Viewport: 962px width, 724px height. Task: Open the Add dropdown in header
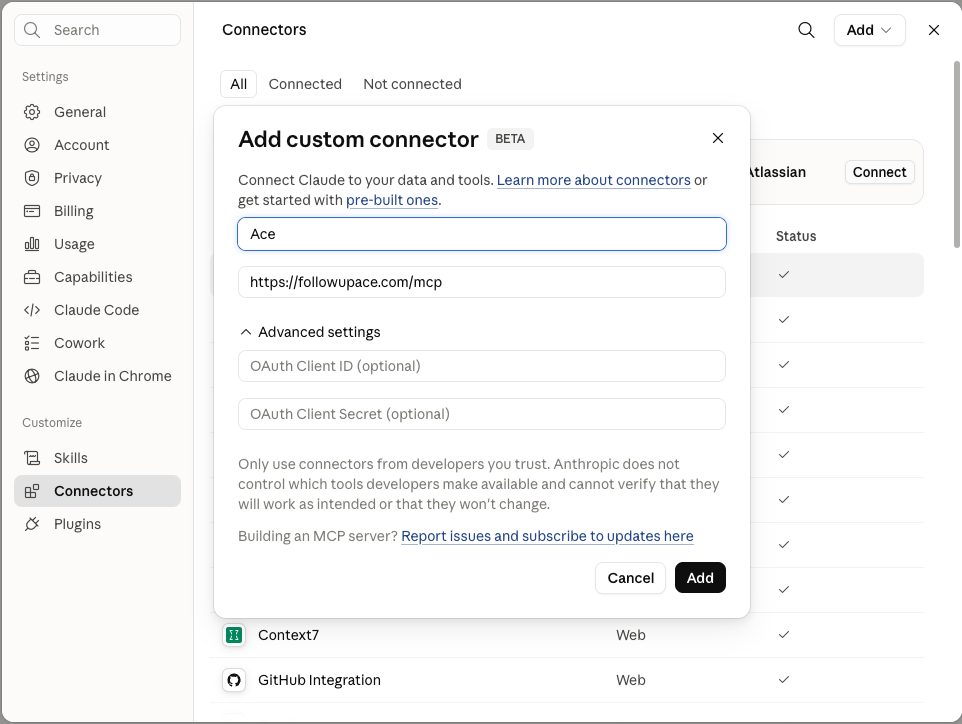coord(869,30)
